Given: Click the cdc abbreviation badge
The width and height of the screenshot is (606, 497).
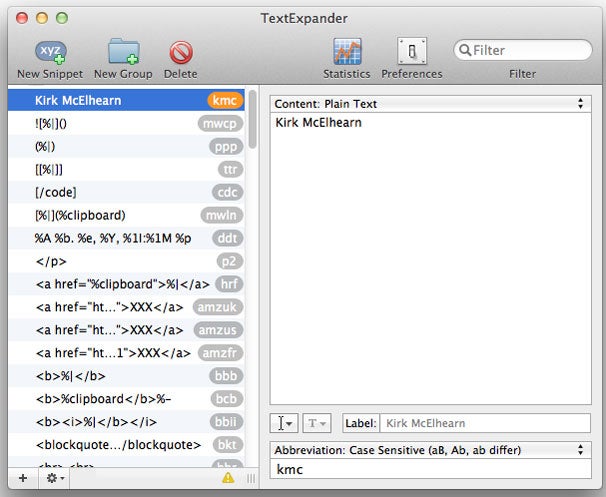Looking at the screenshot, I should (228, 192).
